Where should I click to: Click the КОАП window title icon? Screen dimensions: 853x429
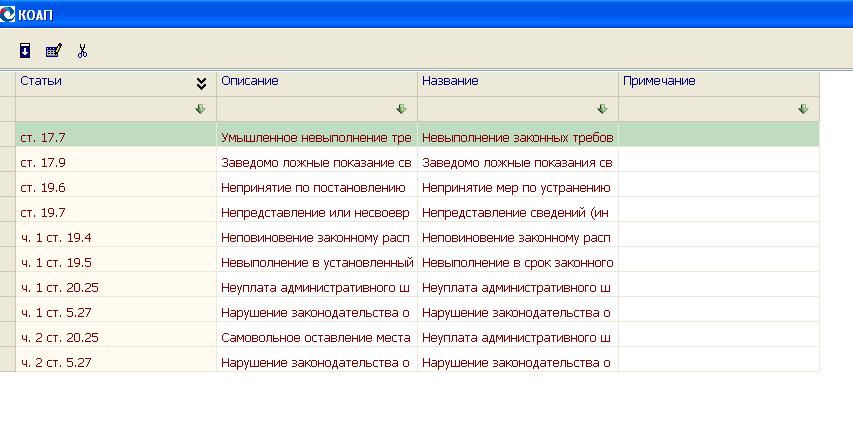point(8,14)
